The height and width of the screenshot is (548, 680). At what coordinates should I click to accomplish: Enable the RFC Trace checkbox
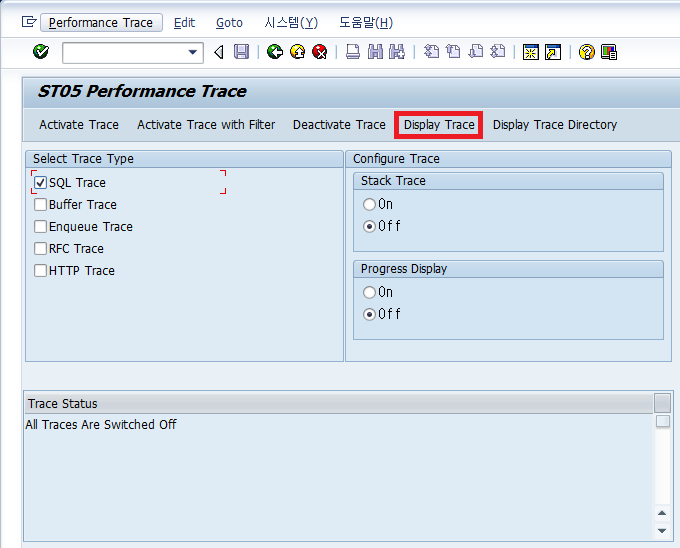point(40,248)
